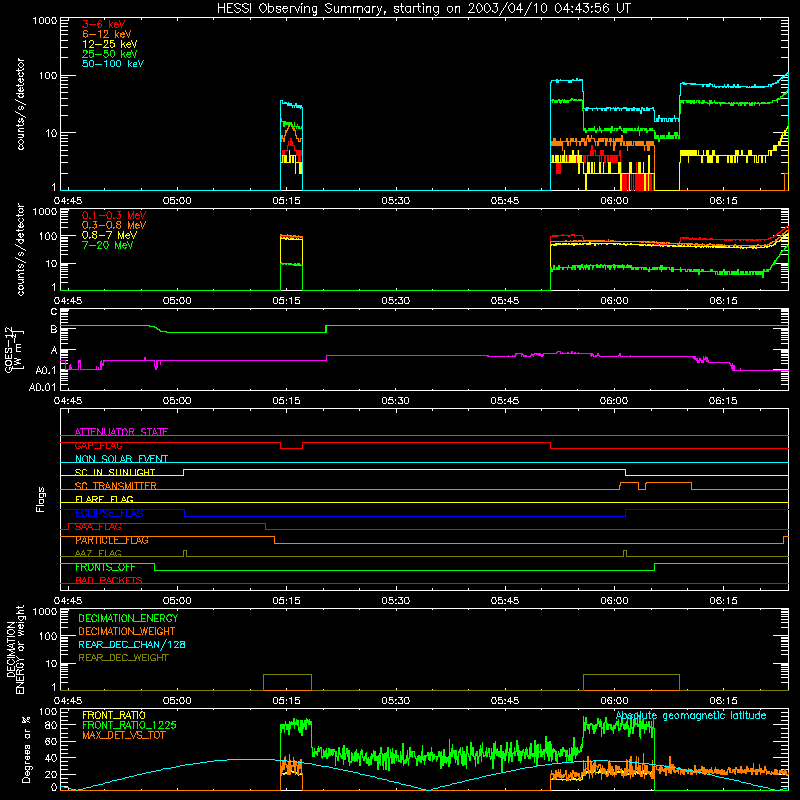Image resolution: width=800 pixels, height=800 pixels.
Task: Click the '0.1-0.3 MeV' legend label
Action: pos(114,215)
